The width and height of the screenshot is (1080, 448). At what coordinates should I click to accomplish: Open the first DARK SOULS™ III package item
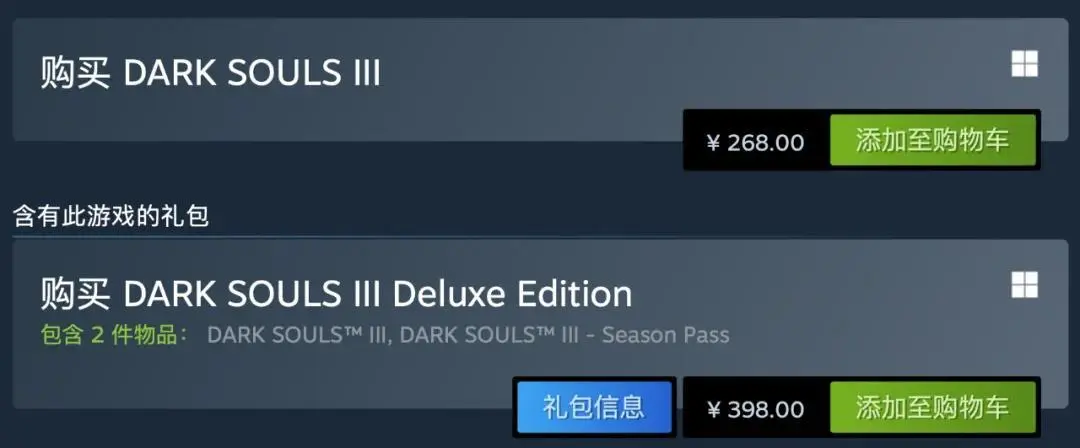[x=299, y=335]
